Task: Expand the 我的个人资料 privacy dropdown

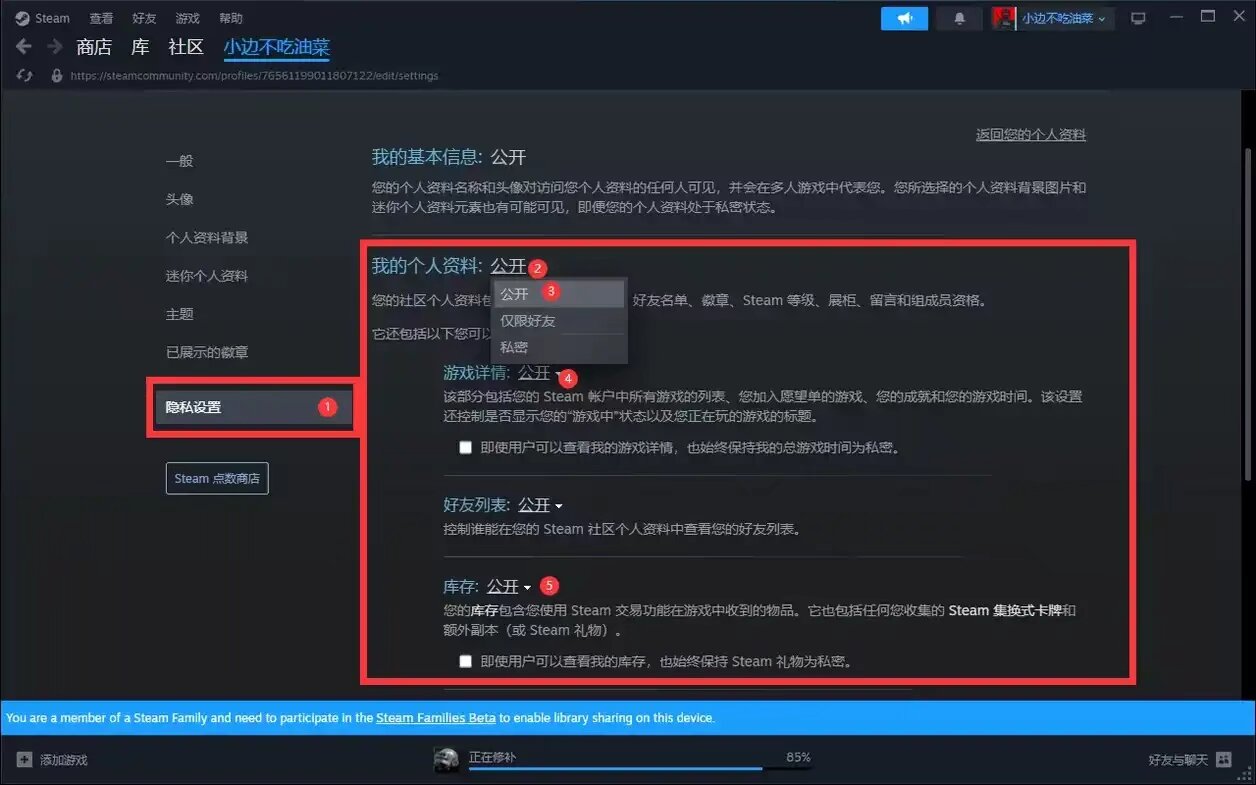Action: pos(508,266)
